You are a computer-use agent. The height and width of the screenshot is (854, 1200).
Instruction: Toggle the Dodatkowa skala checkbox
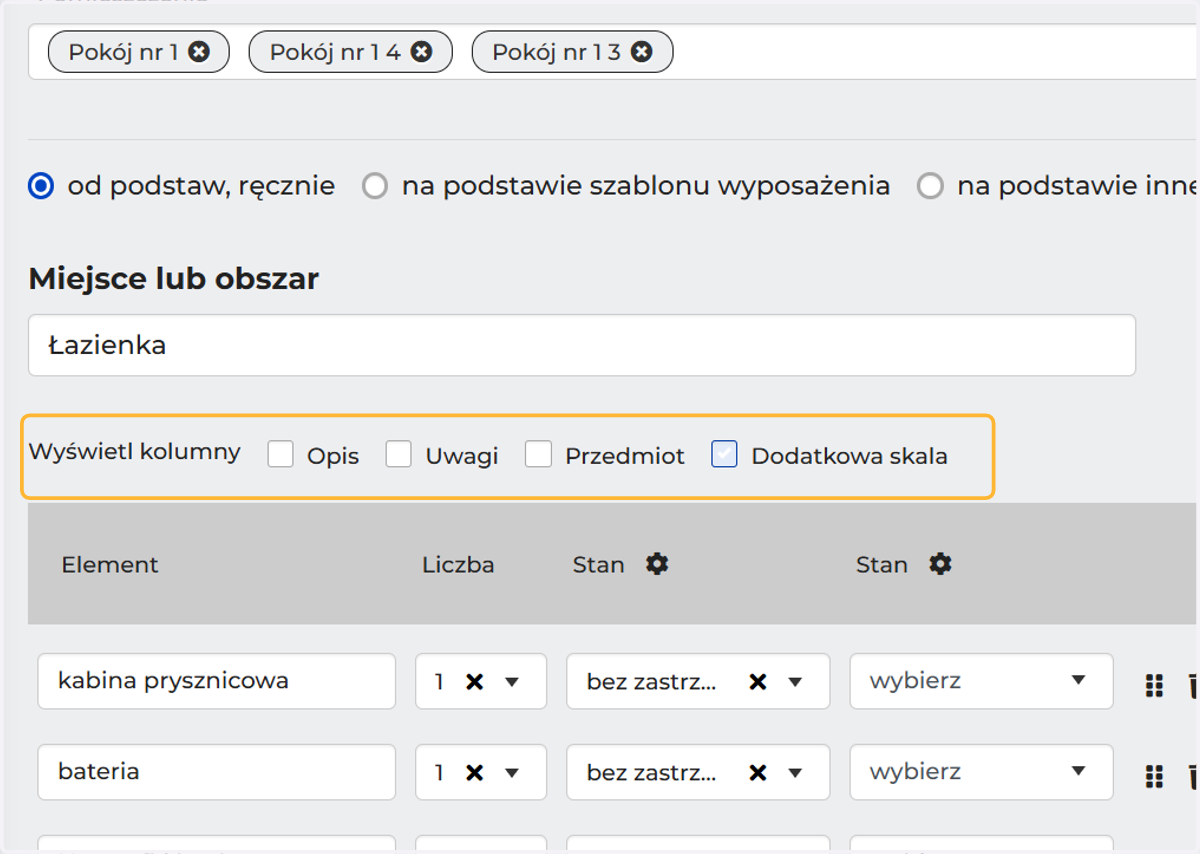[x=724, y=455]
